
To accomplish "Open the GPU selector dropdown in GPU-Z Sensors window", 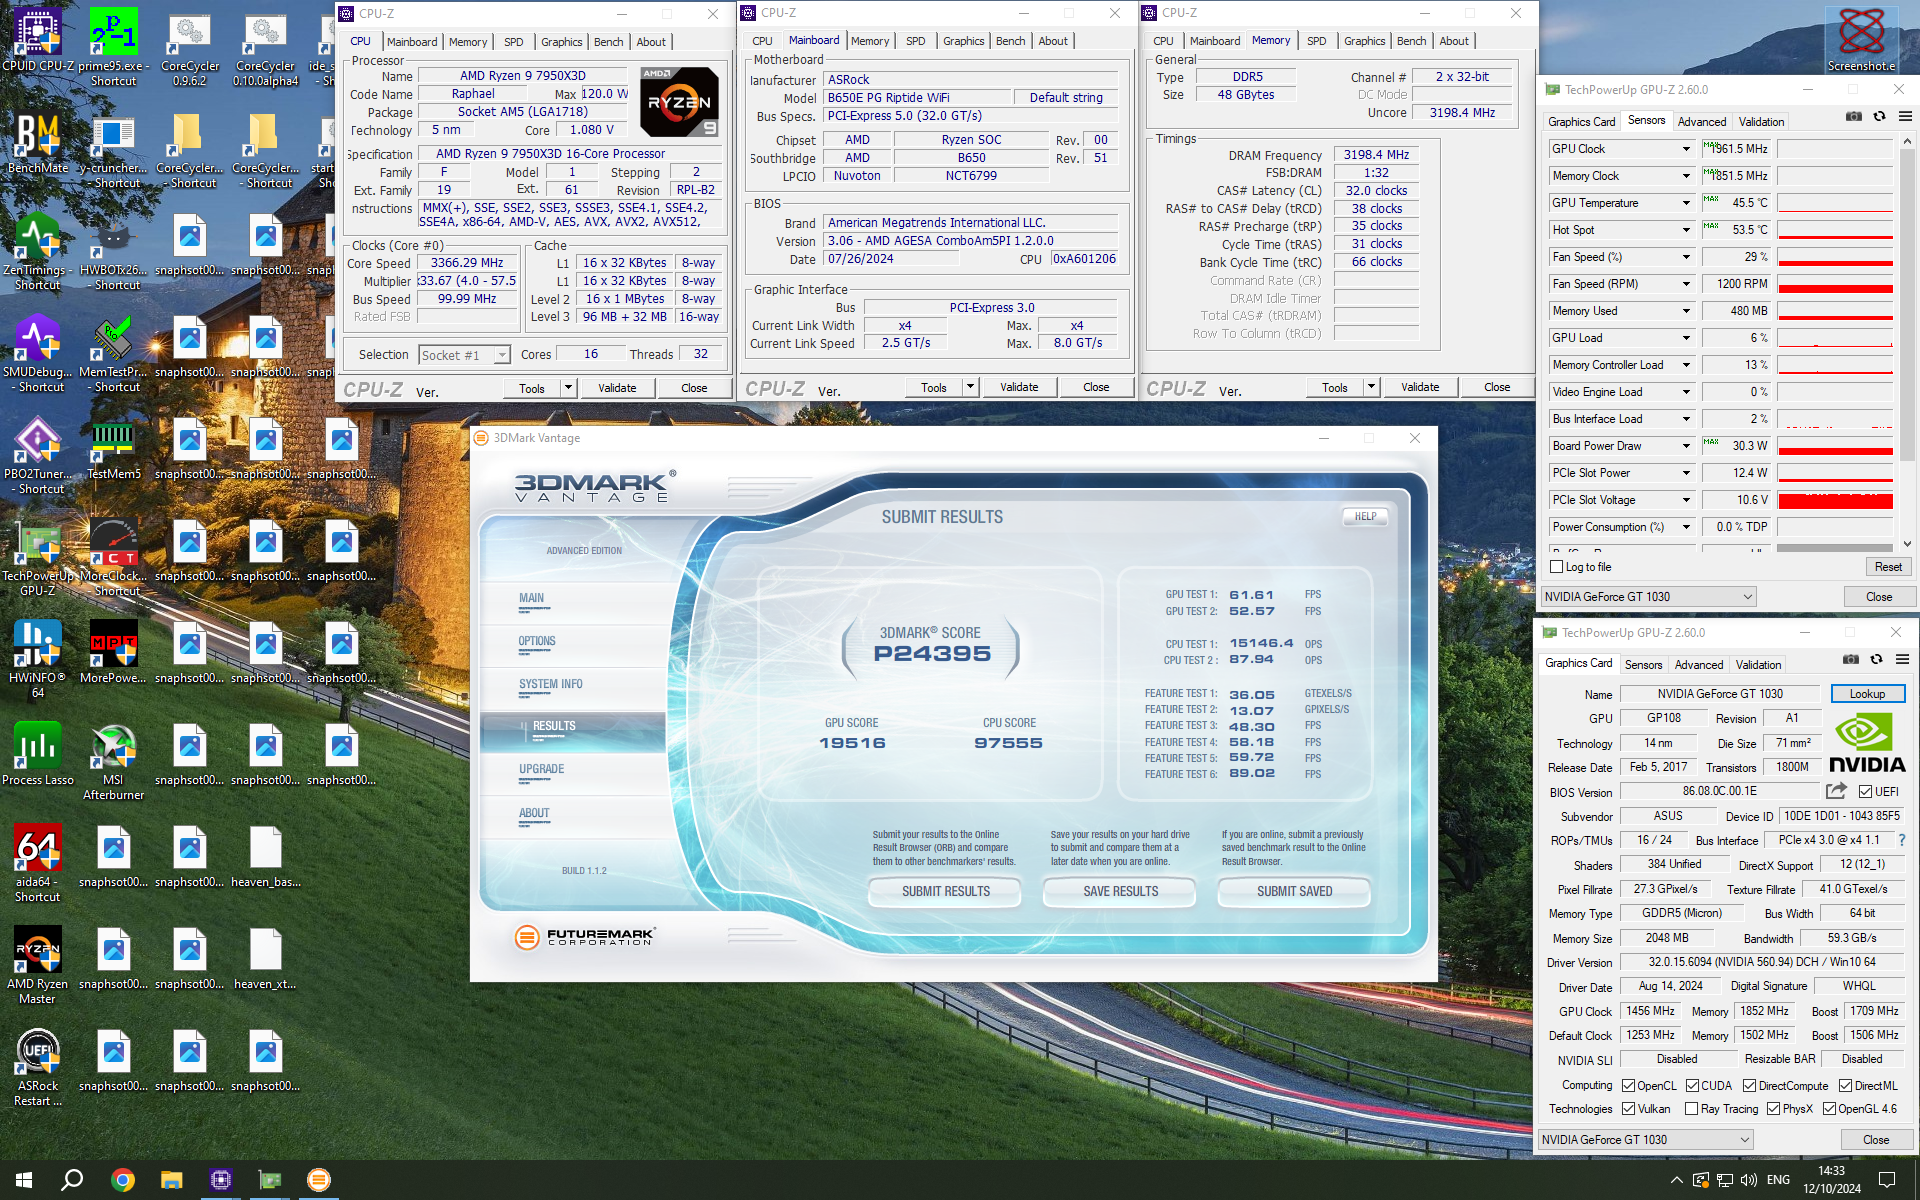I will [x=1647, y=597].
